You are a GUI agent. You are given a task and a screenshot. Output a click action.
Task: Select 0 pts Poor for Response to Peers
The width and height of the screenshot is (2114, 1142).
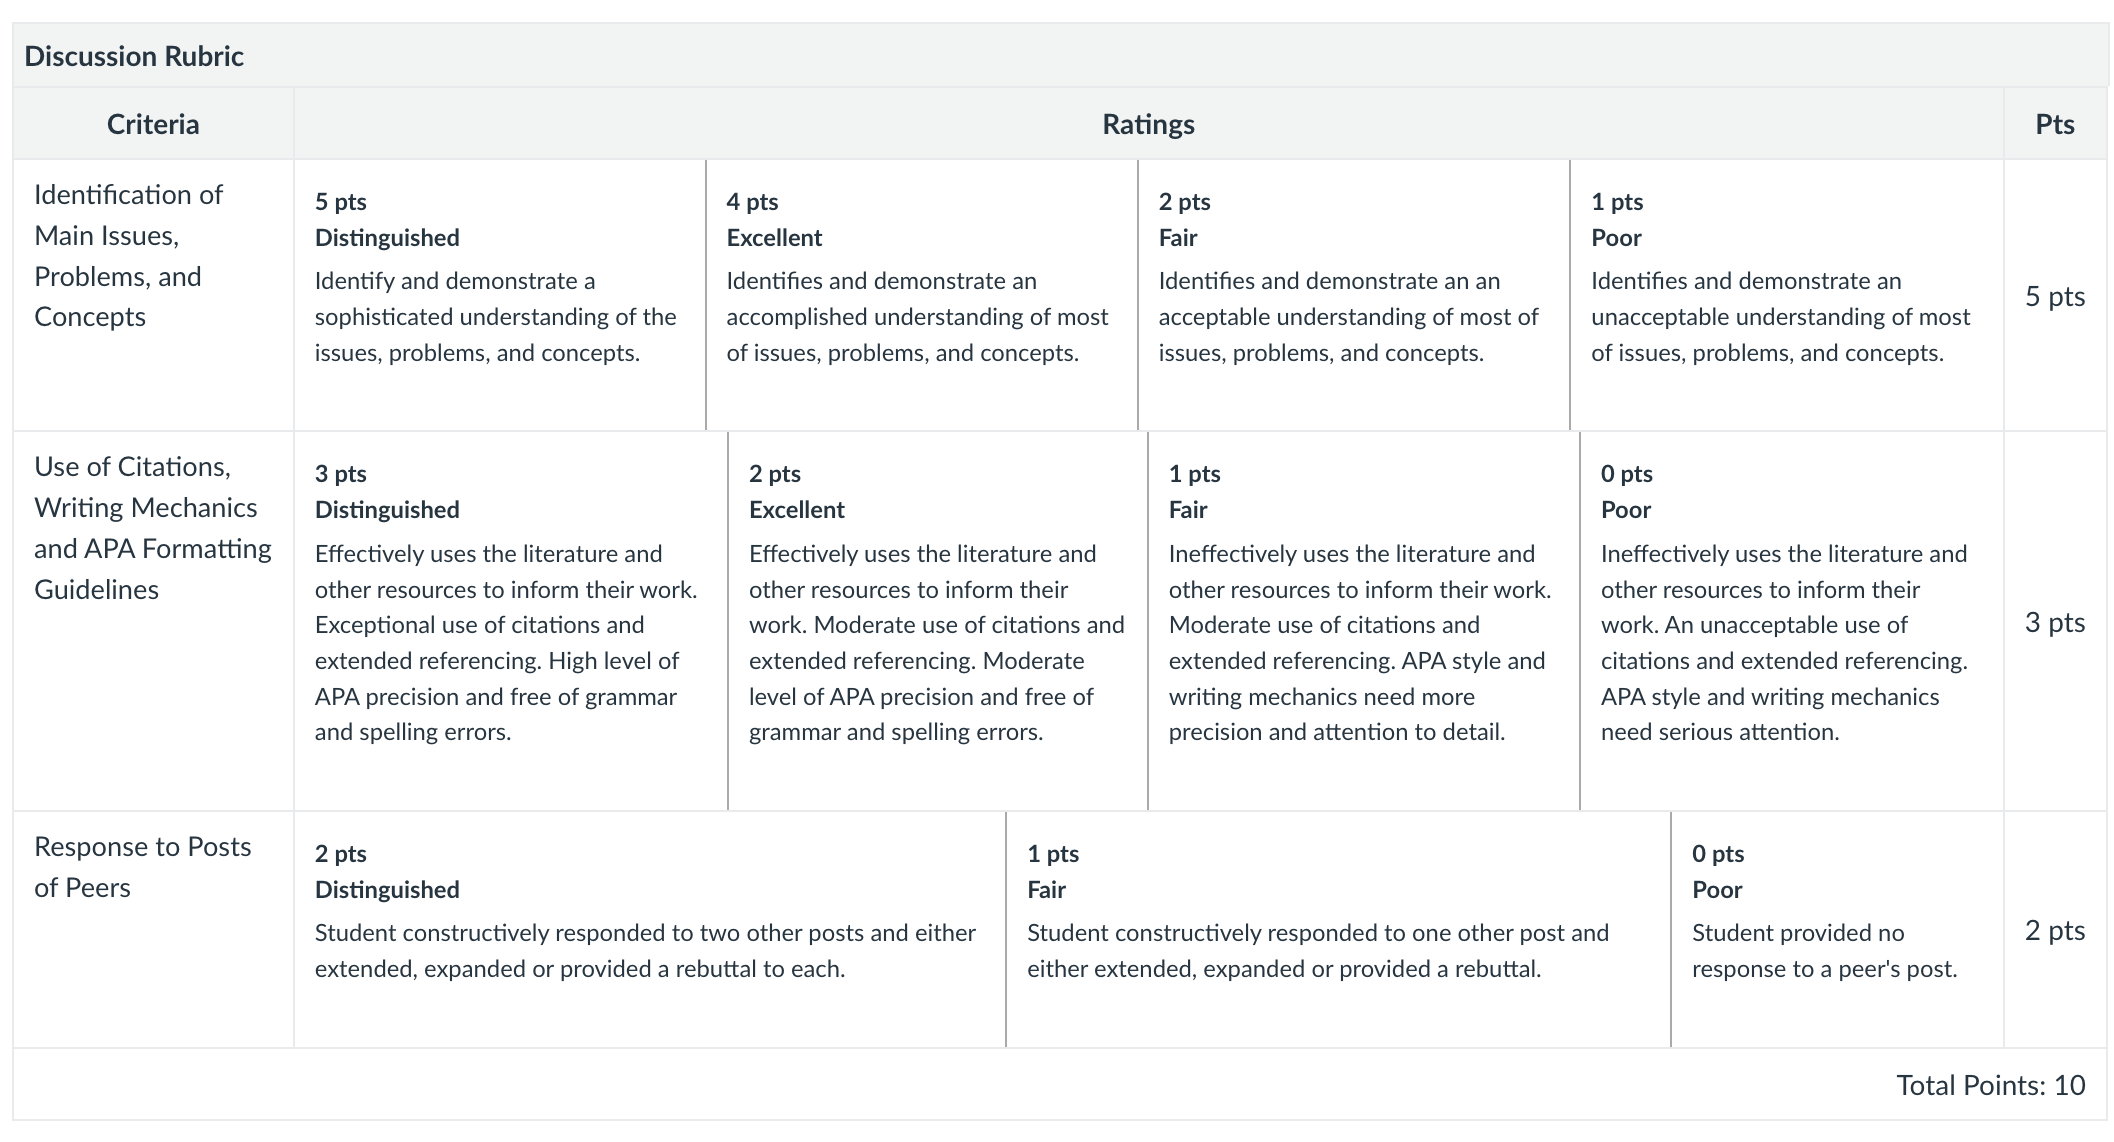pos(1838,929)
